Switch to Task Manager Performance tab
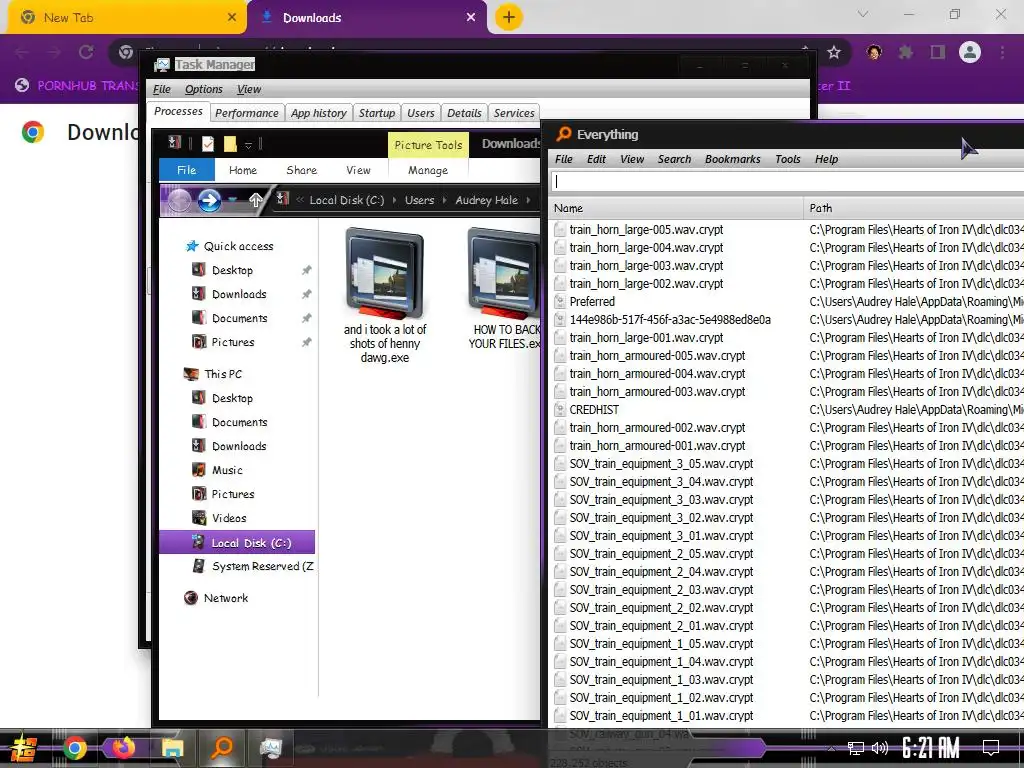The width and height of the screenshot is (1024, 768). 247,113
